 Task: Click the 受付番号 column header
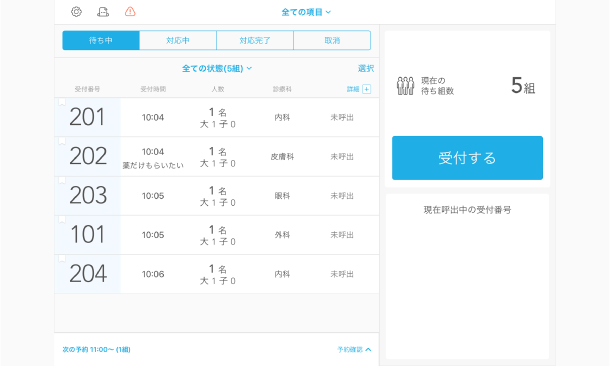88,89
